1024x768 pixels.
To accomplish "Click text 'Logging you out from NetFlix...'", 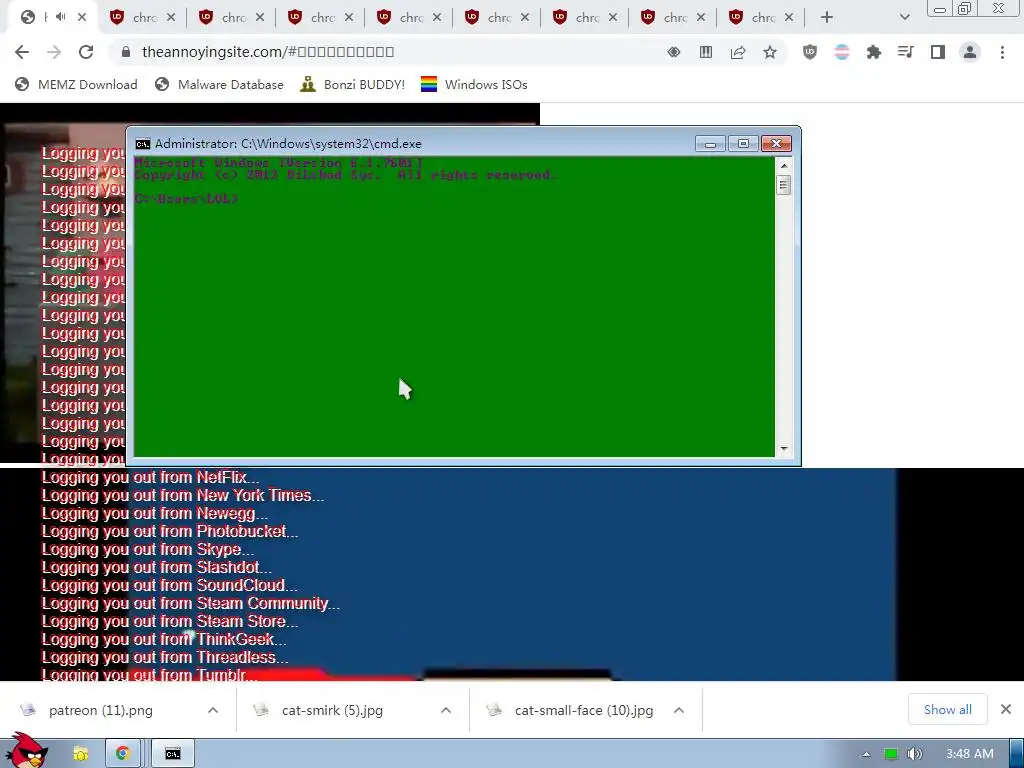I will [x=150, y=477].
